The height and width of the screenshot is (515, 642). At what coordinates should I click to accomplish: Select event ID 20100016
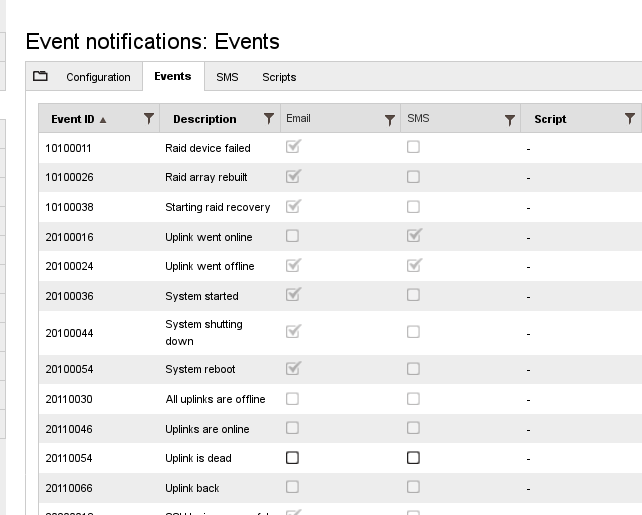pyautogui.click(x=69, y=237)
